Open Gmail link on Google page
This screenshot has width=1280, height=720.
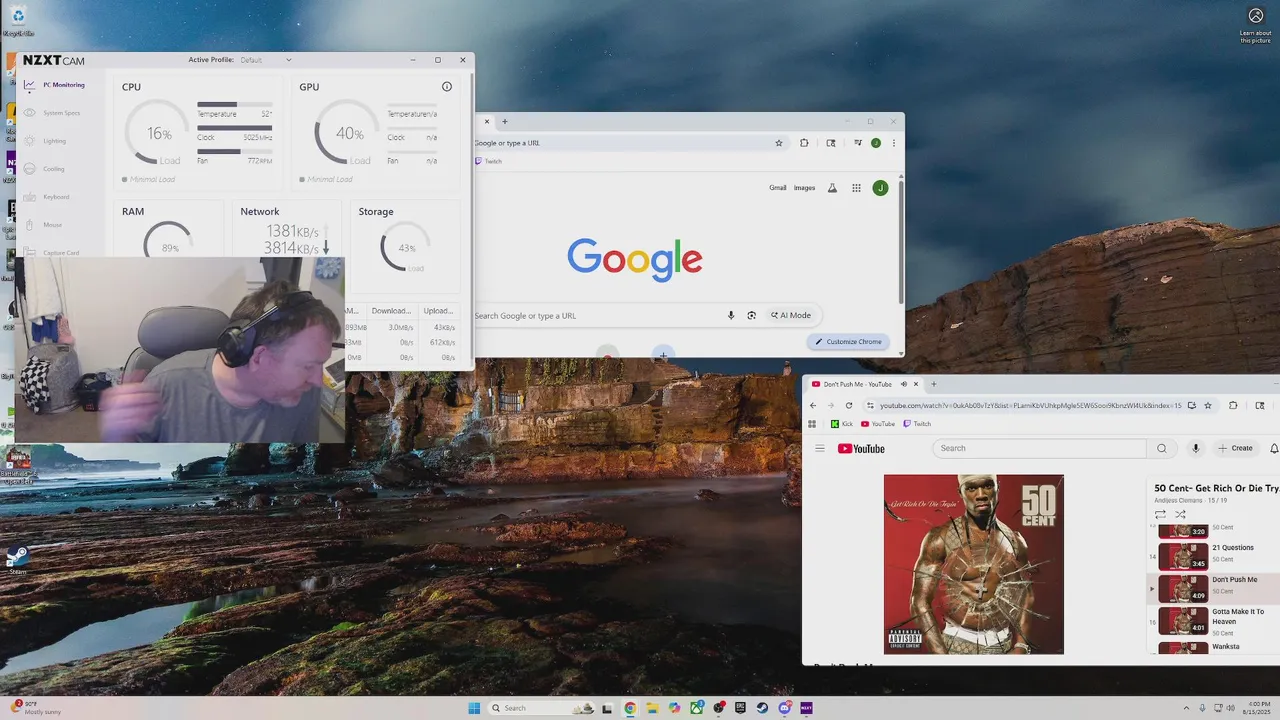point(777,188)
